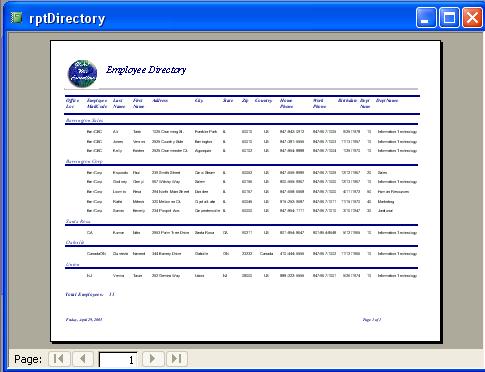Screen dimensions: 485x372
Task: Click the Home Phone column header
Action: (286, 103)
